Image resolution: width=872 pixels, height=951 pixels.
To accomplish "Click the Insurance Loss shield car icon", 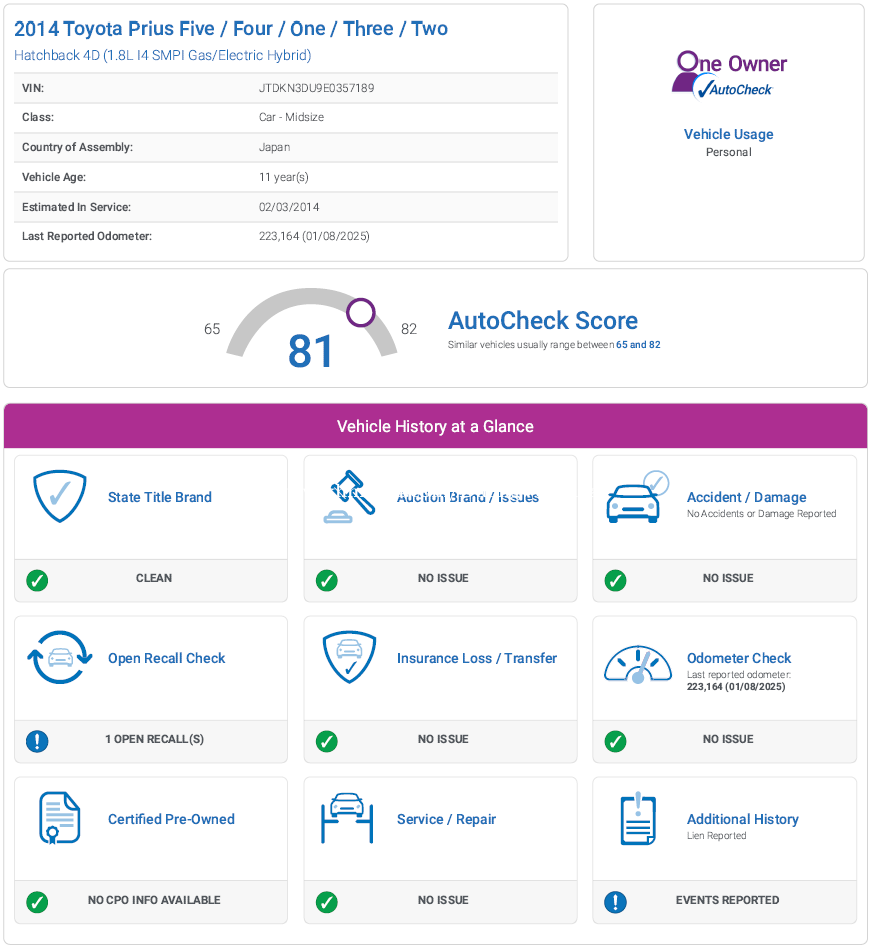I will (349, 657).
